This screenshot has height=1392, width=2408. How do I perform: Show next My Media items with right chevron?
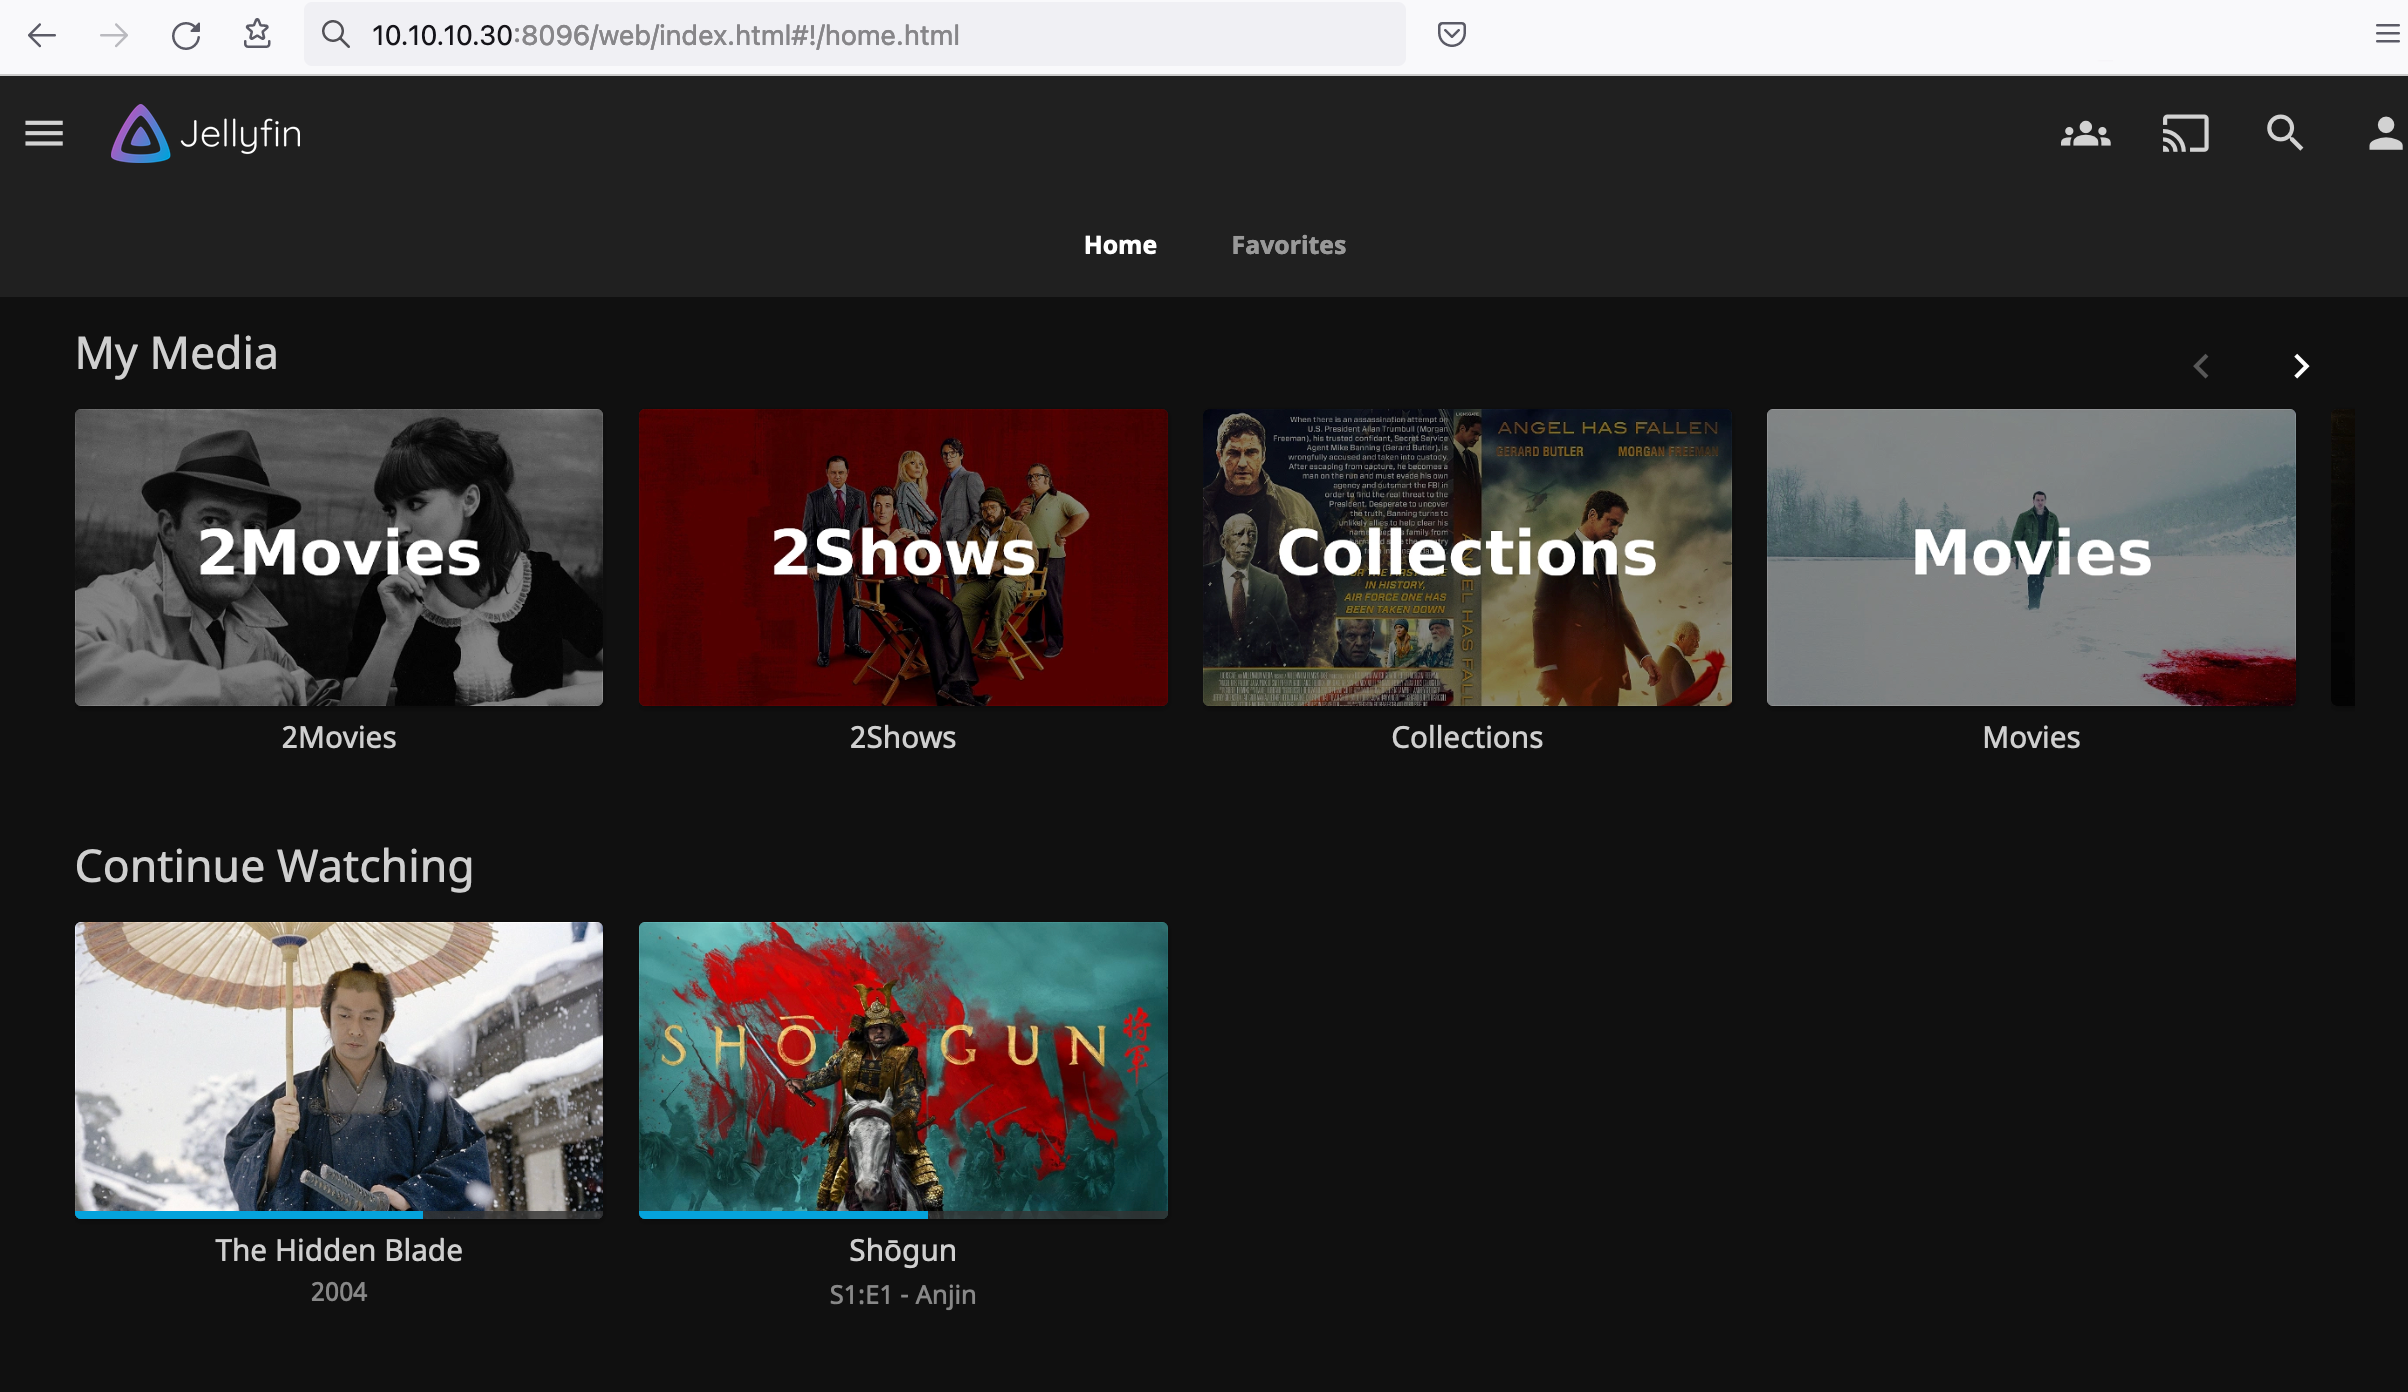(2301, 366)
